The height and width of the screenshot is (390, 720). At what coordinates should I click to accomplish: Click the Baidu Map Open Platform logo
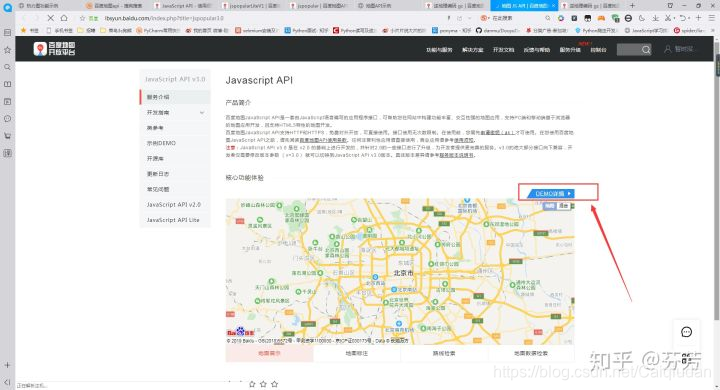54,49
